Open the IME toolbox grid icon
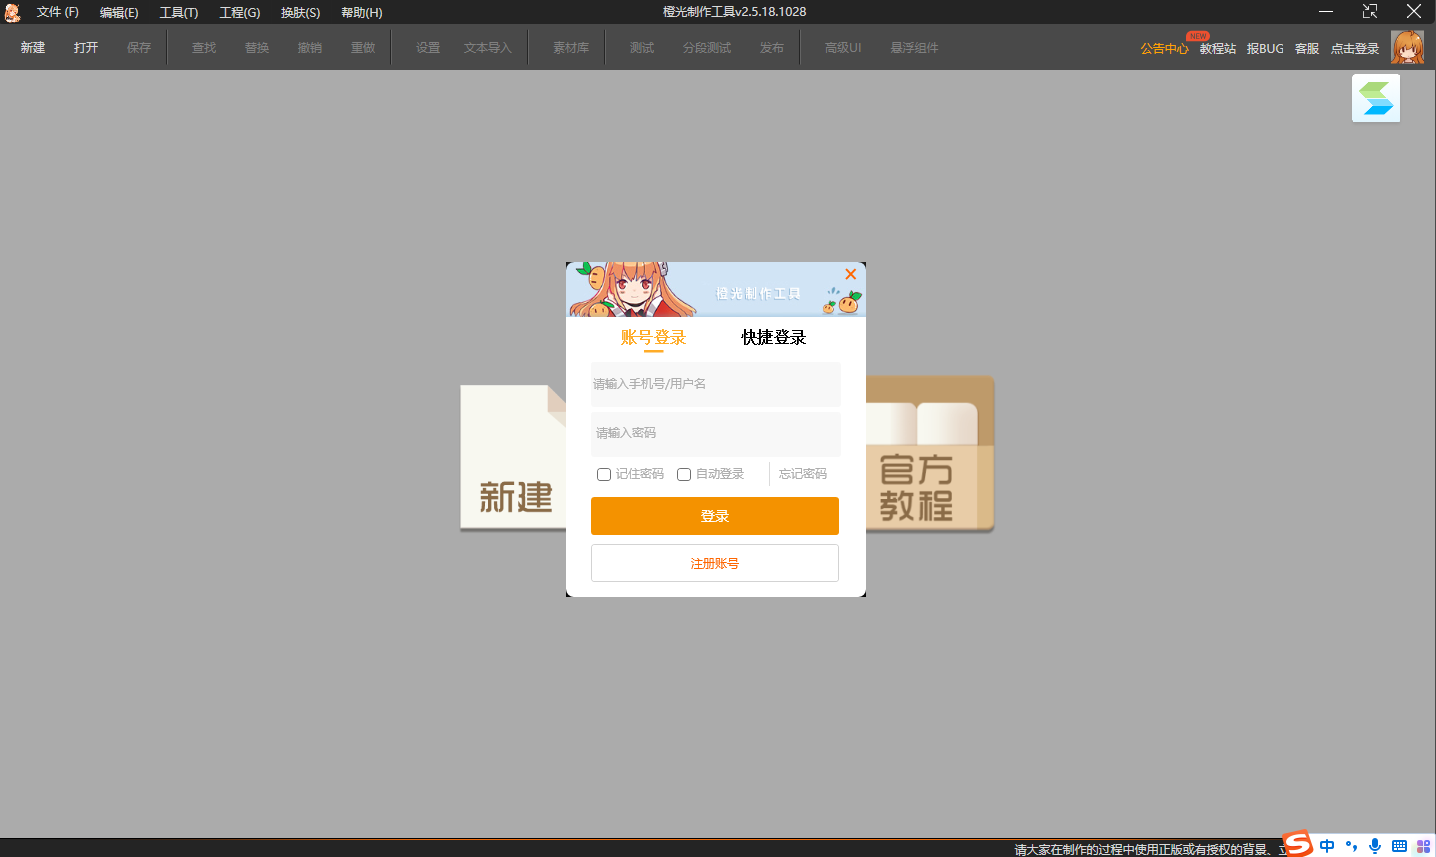The width and height of the screenshot is (1436, 857). (1423, 846)
